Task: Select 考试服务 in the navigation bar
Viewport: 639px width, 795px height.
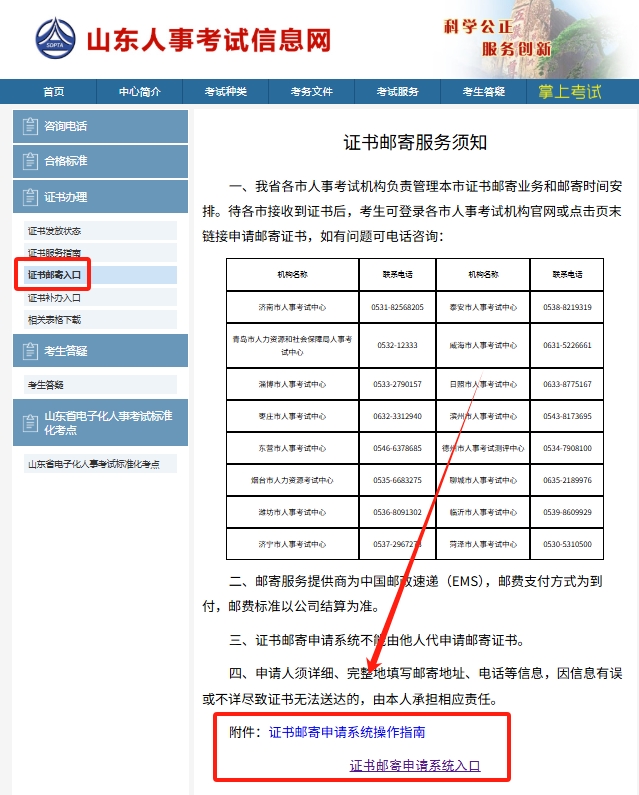Action: [x=397, y=92]
